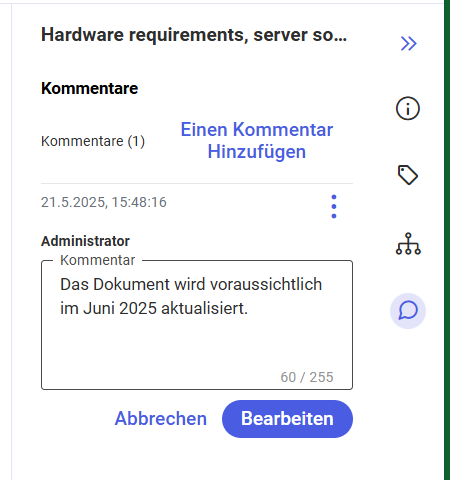Viewport: 450px width, 480px height.
Task: Show the hierarchy structure icon panel
Action: [408, 244]
